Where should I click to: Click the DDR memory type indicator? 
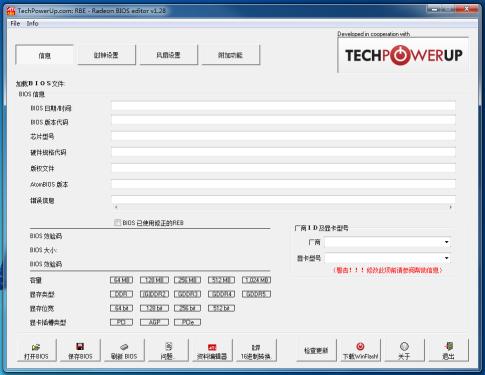pyautogui.click(x=121, y=294)
